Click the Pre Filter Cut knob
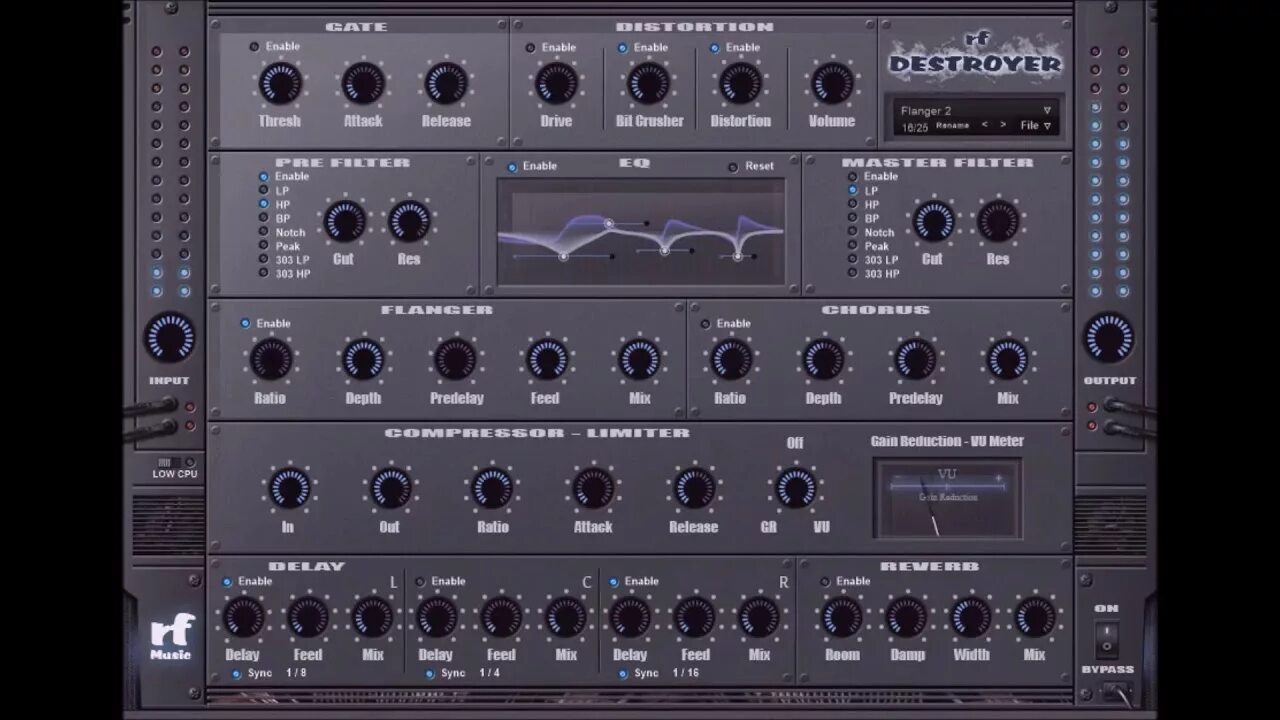This screenshot has width=1280, height=720. pos(344,221)
